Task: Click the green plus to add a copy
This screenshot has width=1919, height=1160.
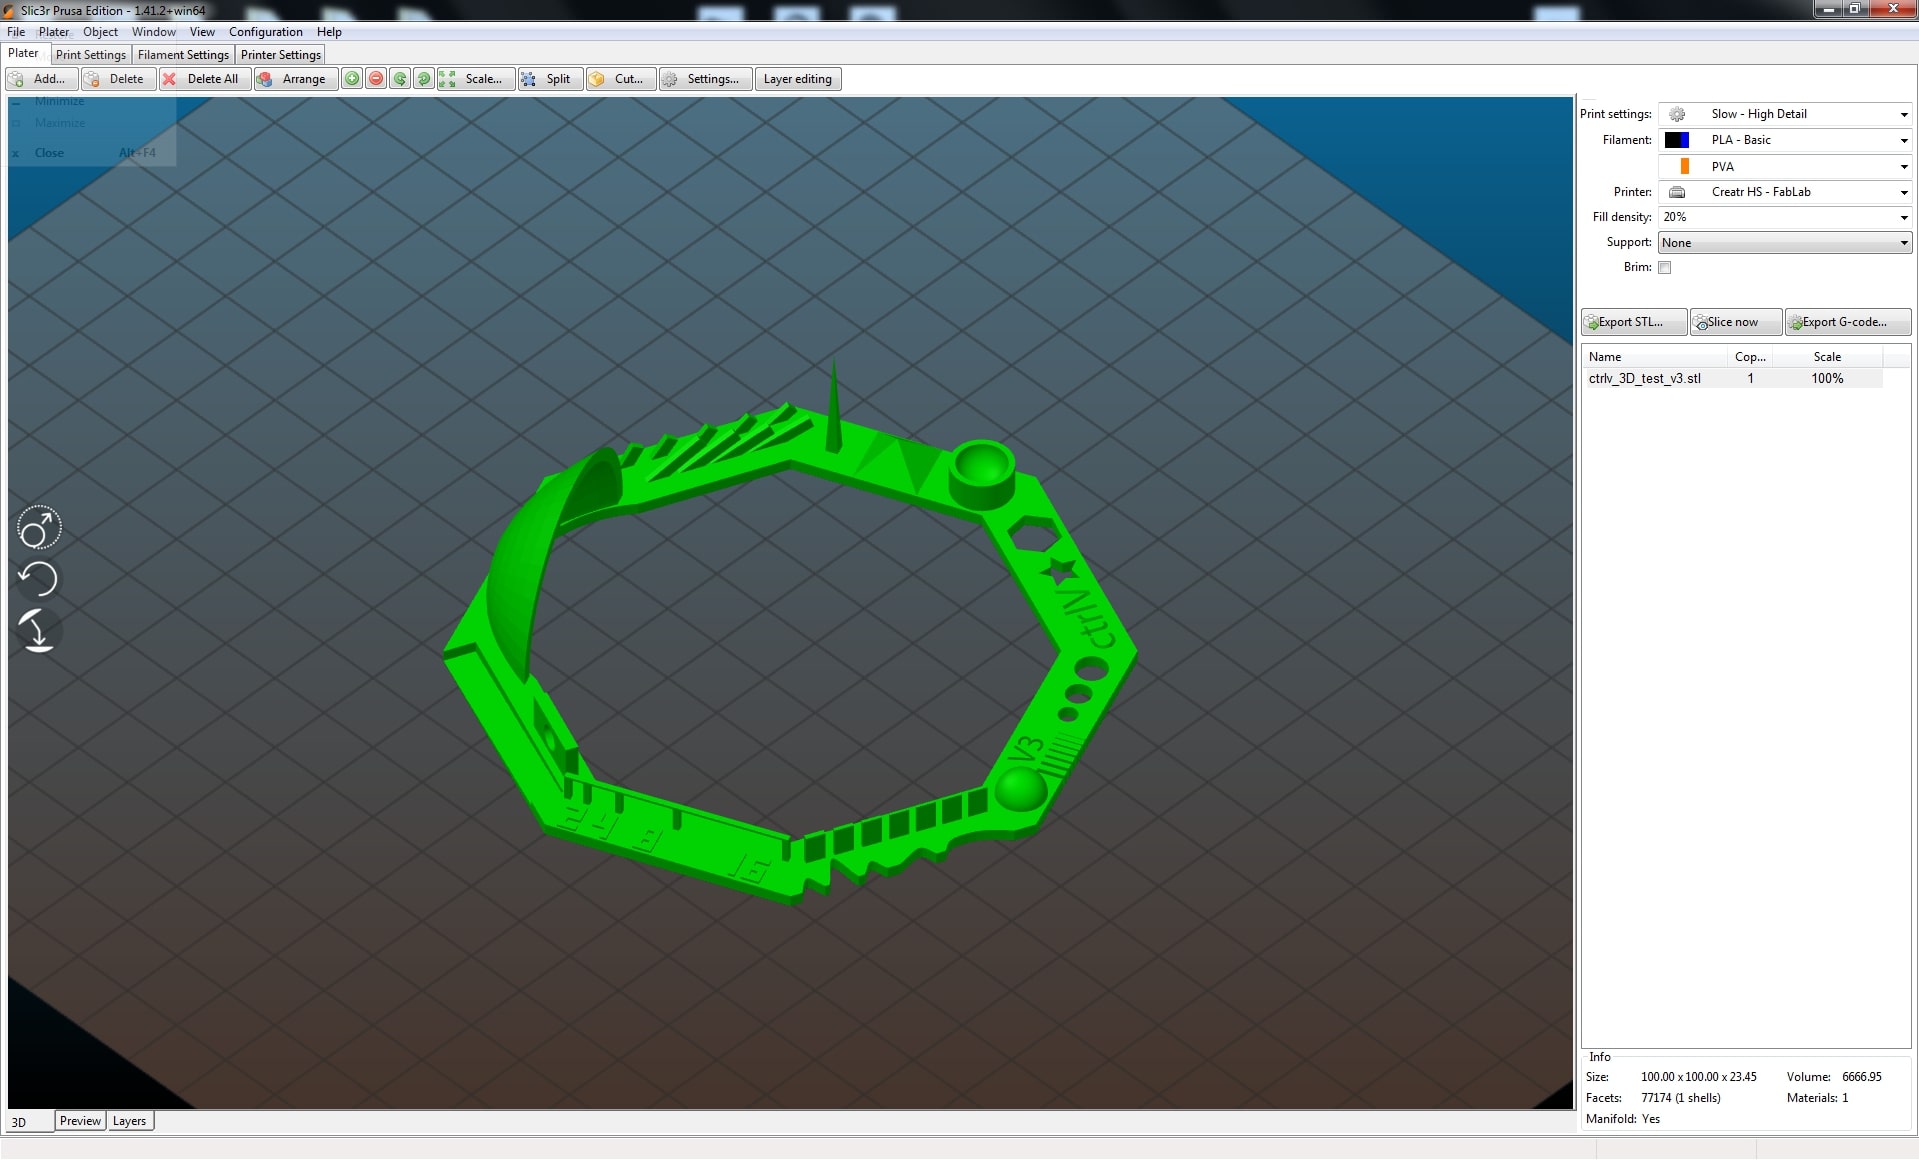Action: tap(352, 79)
